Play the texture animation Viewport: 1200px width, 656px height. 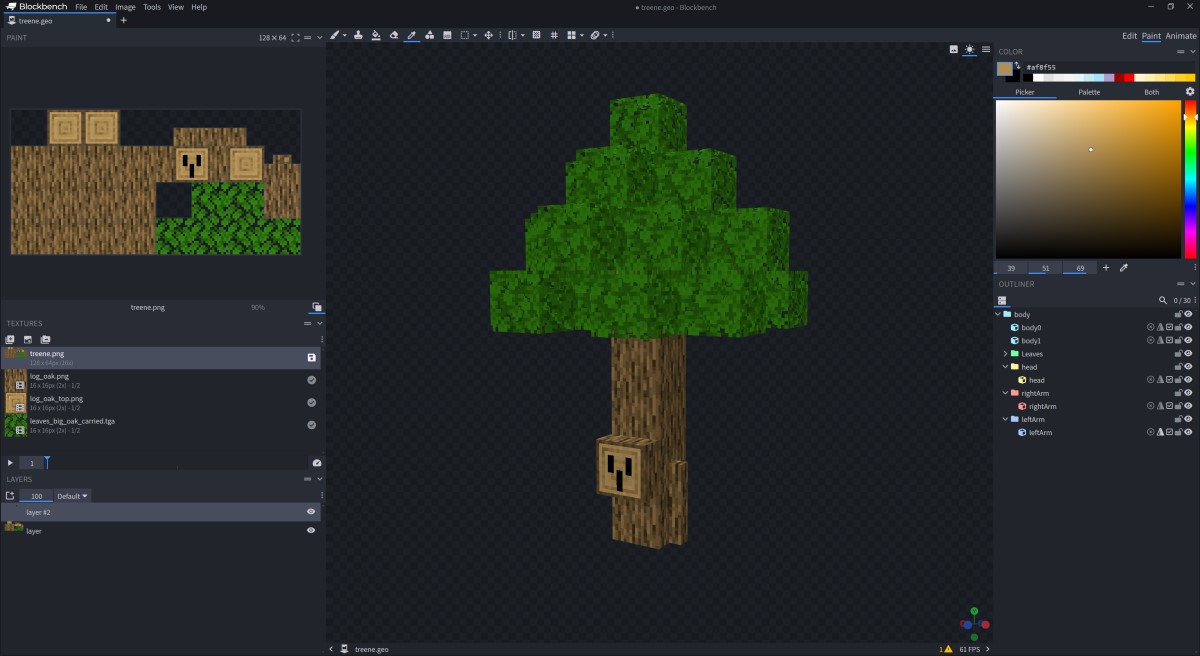10,463
